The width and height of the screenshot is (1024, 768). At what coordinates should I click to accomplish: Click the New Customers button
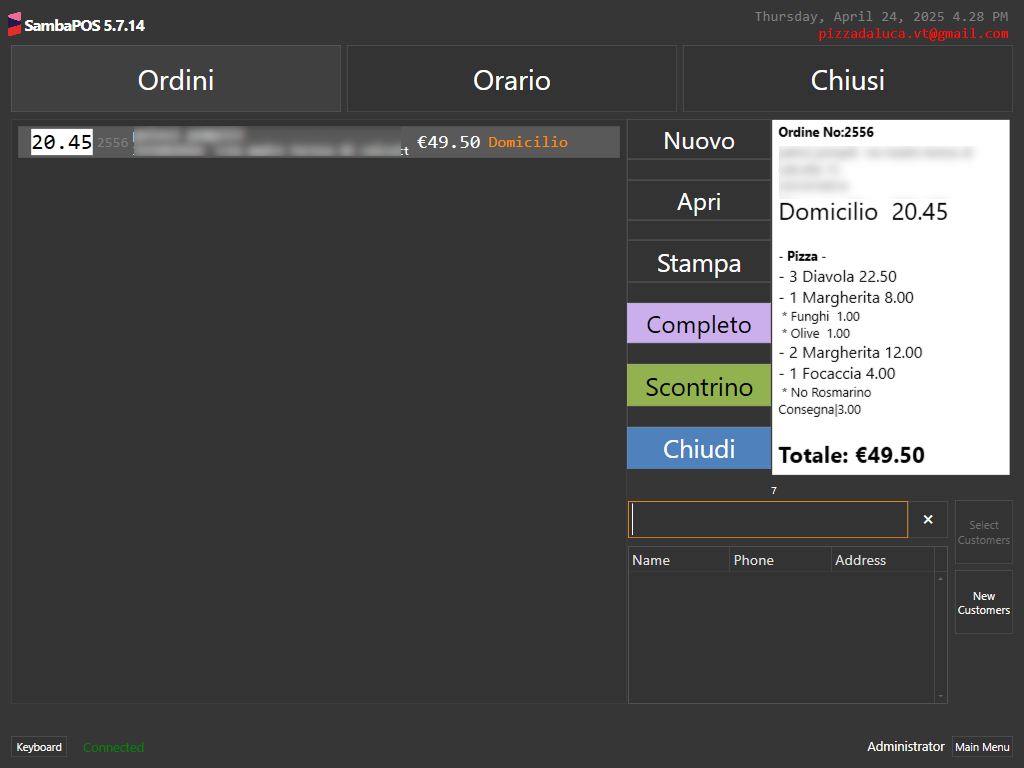984,602
